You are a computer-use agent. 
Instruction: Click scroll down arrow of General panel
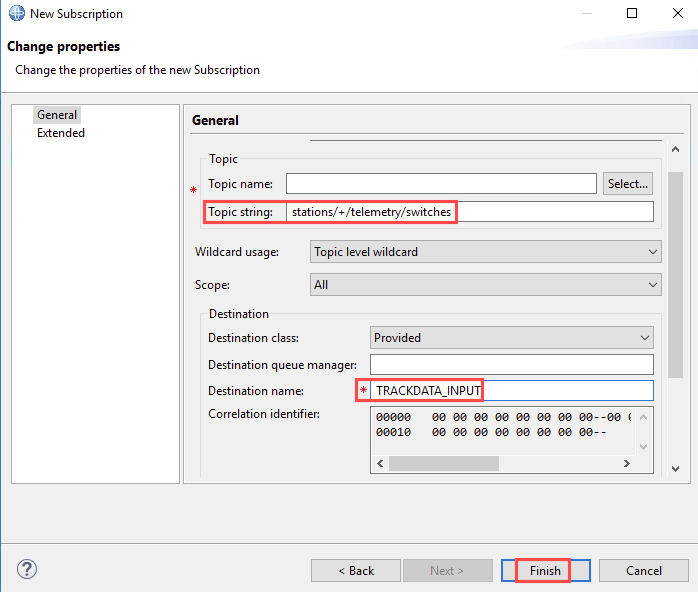pos(675,469)
